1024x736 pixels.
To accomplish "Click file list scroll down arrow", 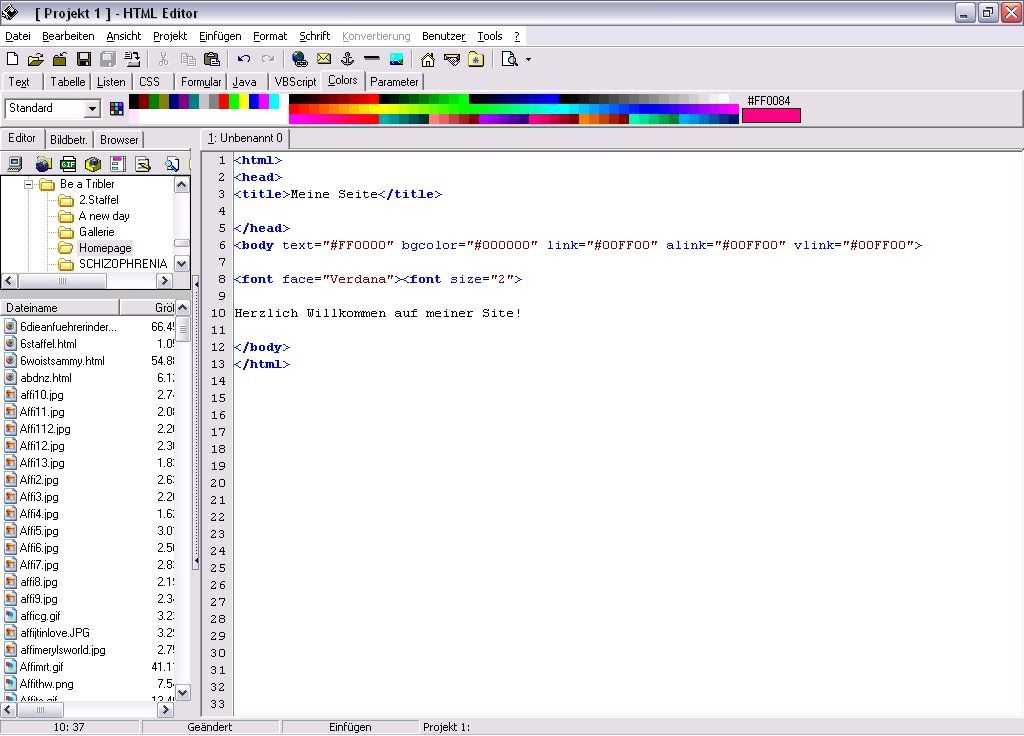I will click(183, 692).
